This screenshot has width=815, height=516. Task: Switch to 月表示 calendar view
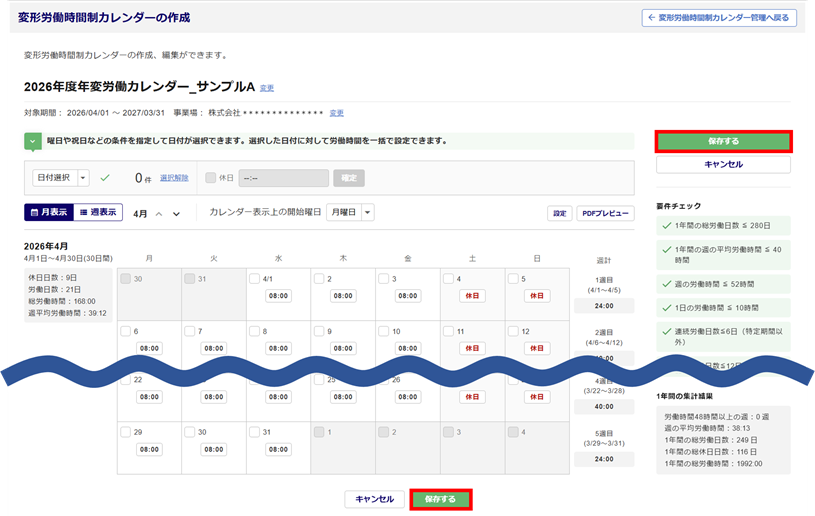point(47,212)
